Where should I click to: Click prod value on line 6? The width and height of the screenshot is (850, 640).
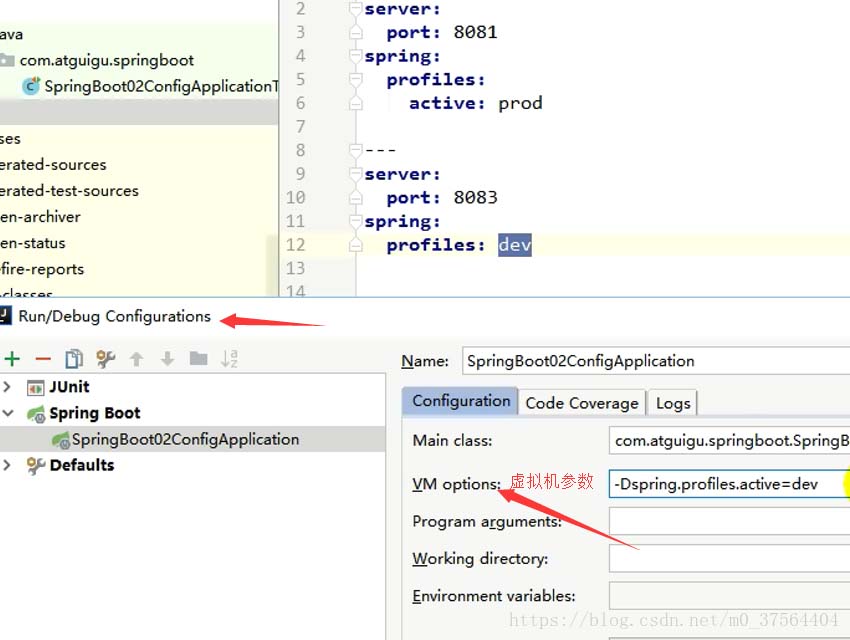(520, 103)
